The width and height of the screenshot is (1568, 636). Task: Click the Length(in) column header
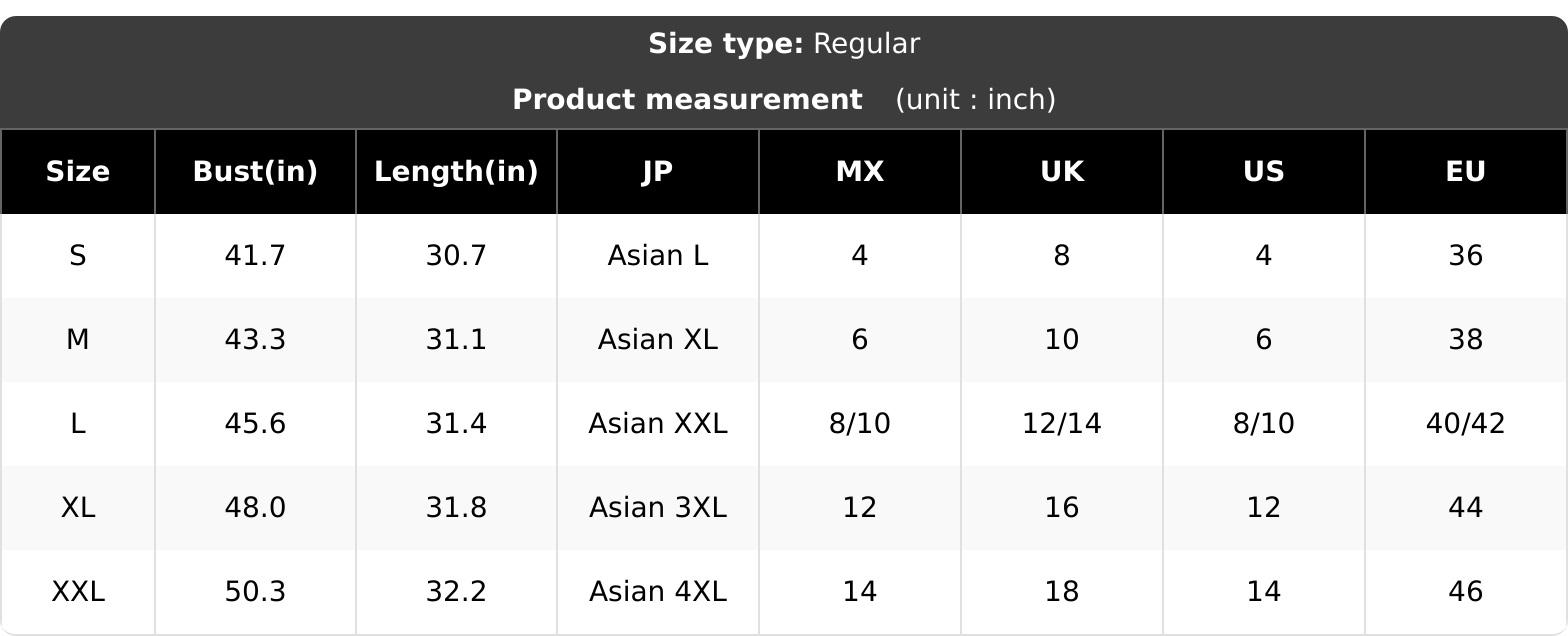456,172
